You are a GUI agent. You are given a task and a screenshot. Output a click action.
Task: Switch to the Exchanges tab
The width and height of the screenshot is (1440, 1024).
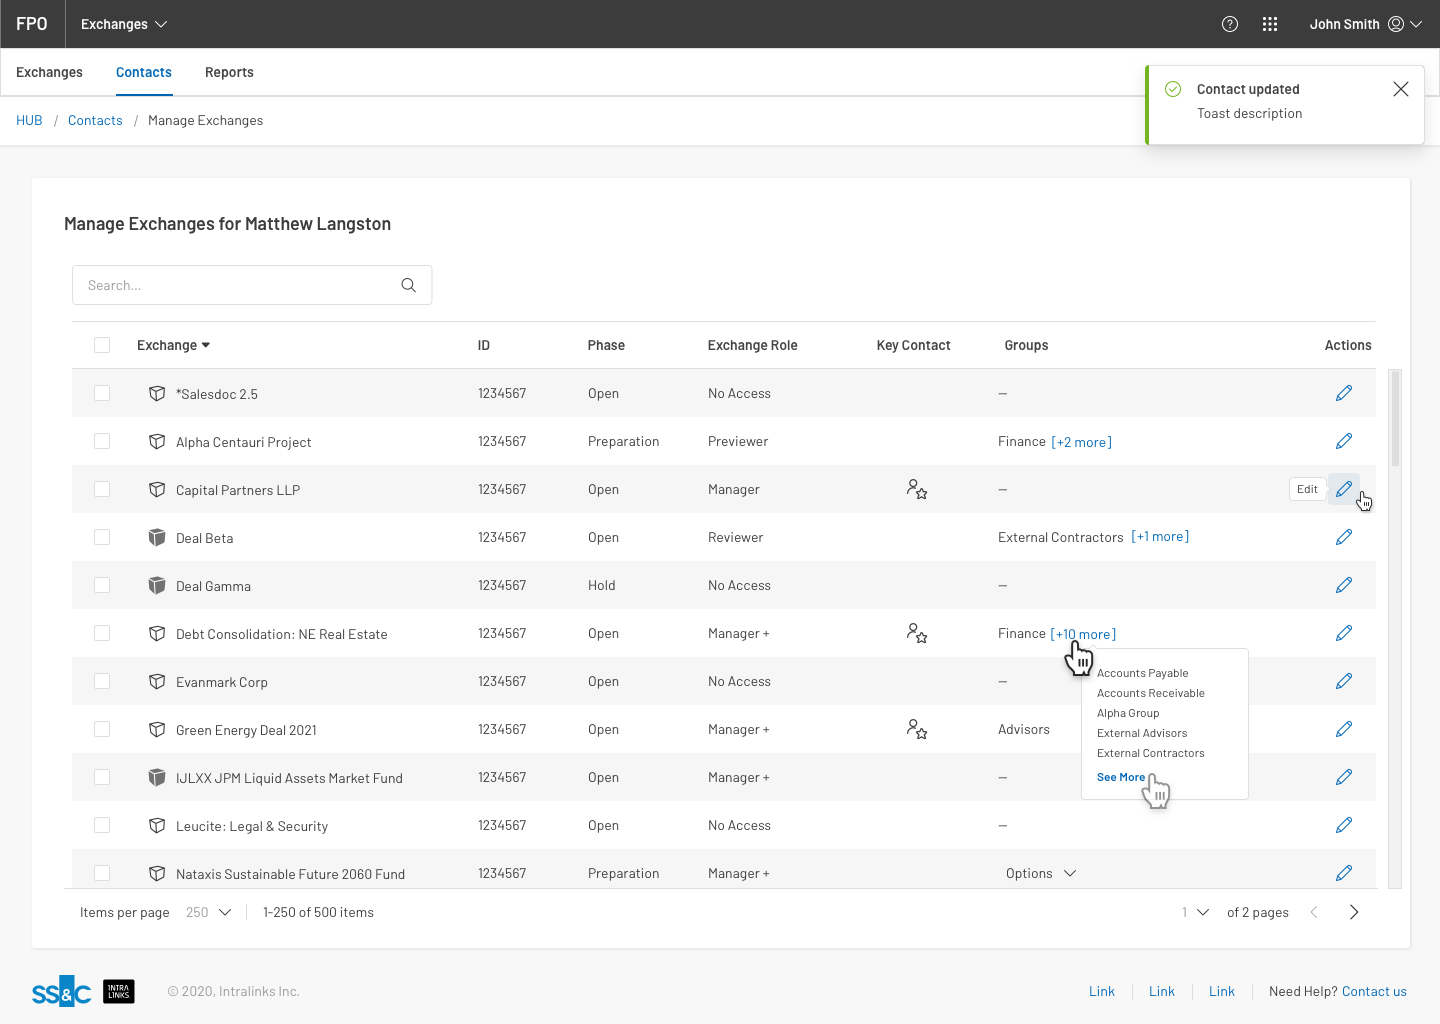tap(49, 72)
